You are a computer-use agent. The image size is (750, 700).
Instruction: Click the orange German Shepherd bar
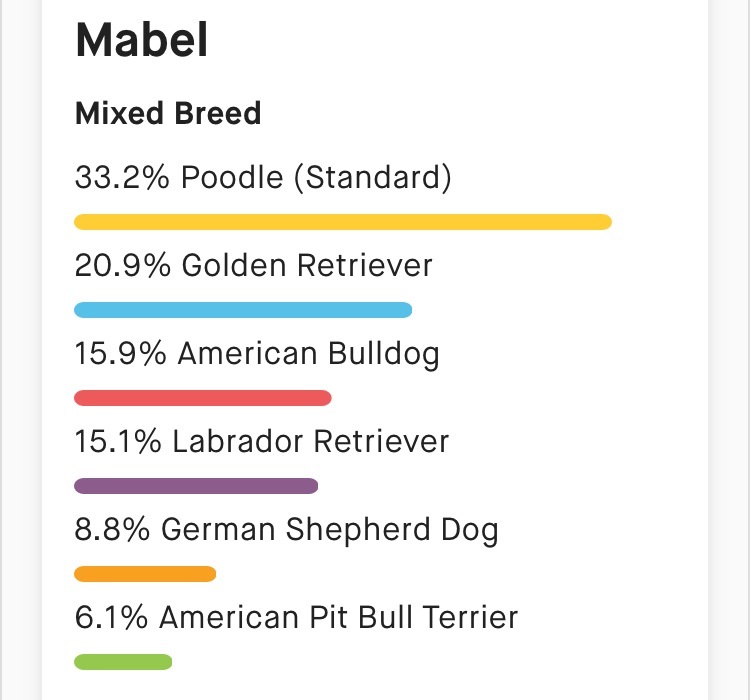coord(145,574)
